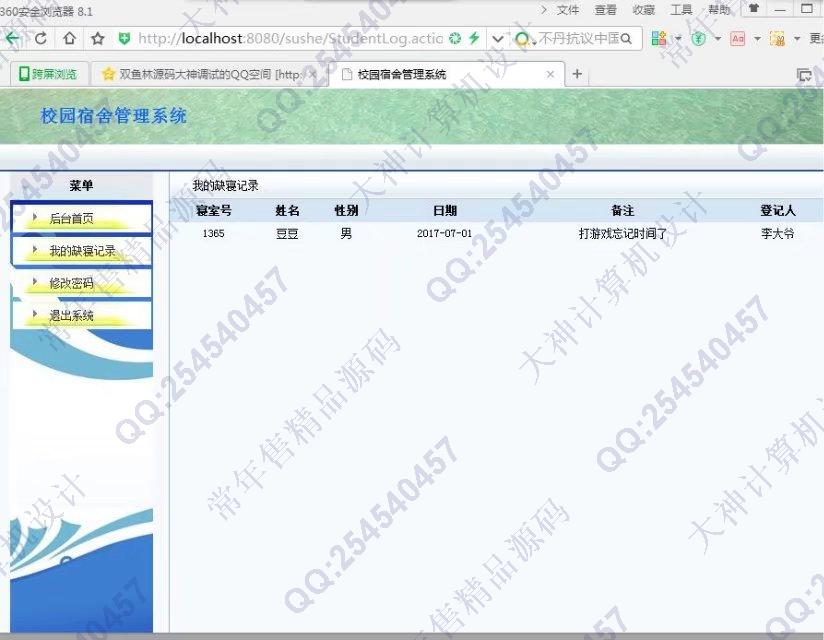The height and width of the screenshot is (640, 824).
Task: Open the 查看 menu
Action: coord(605,9)
